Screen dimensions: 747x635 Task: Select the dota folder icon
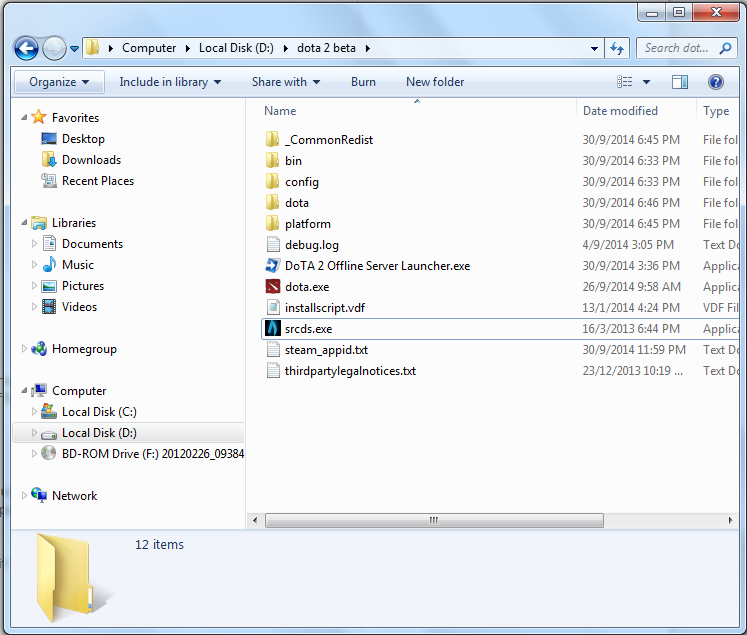tap(273, 202)
